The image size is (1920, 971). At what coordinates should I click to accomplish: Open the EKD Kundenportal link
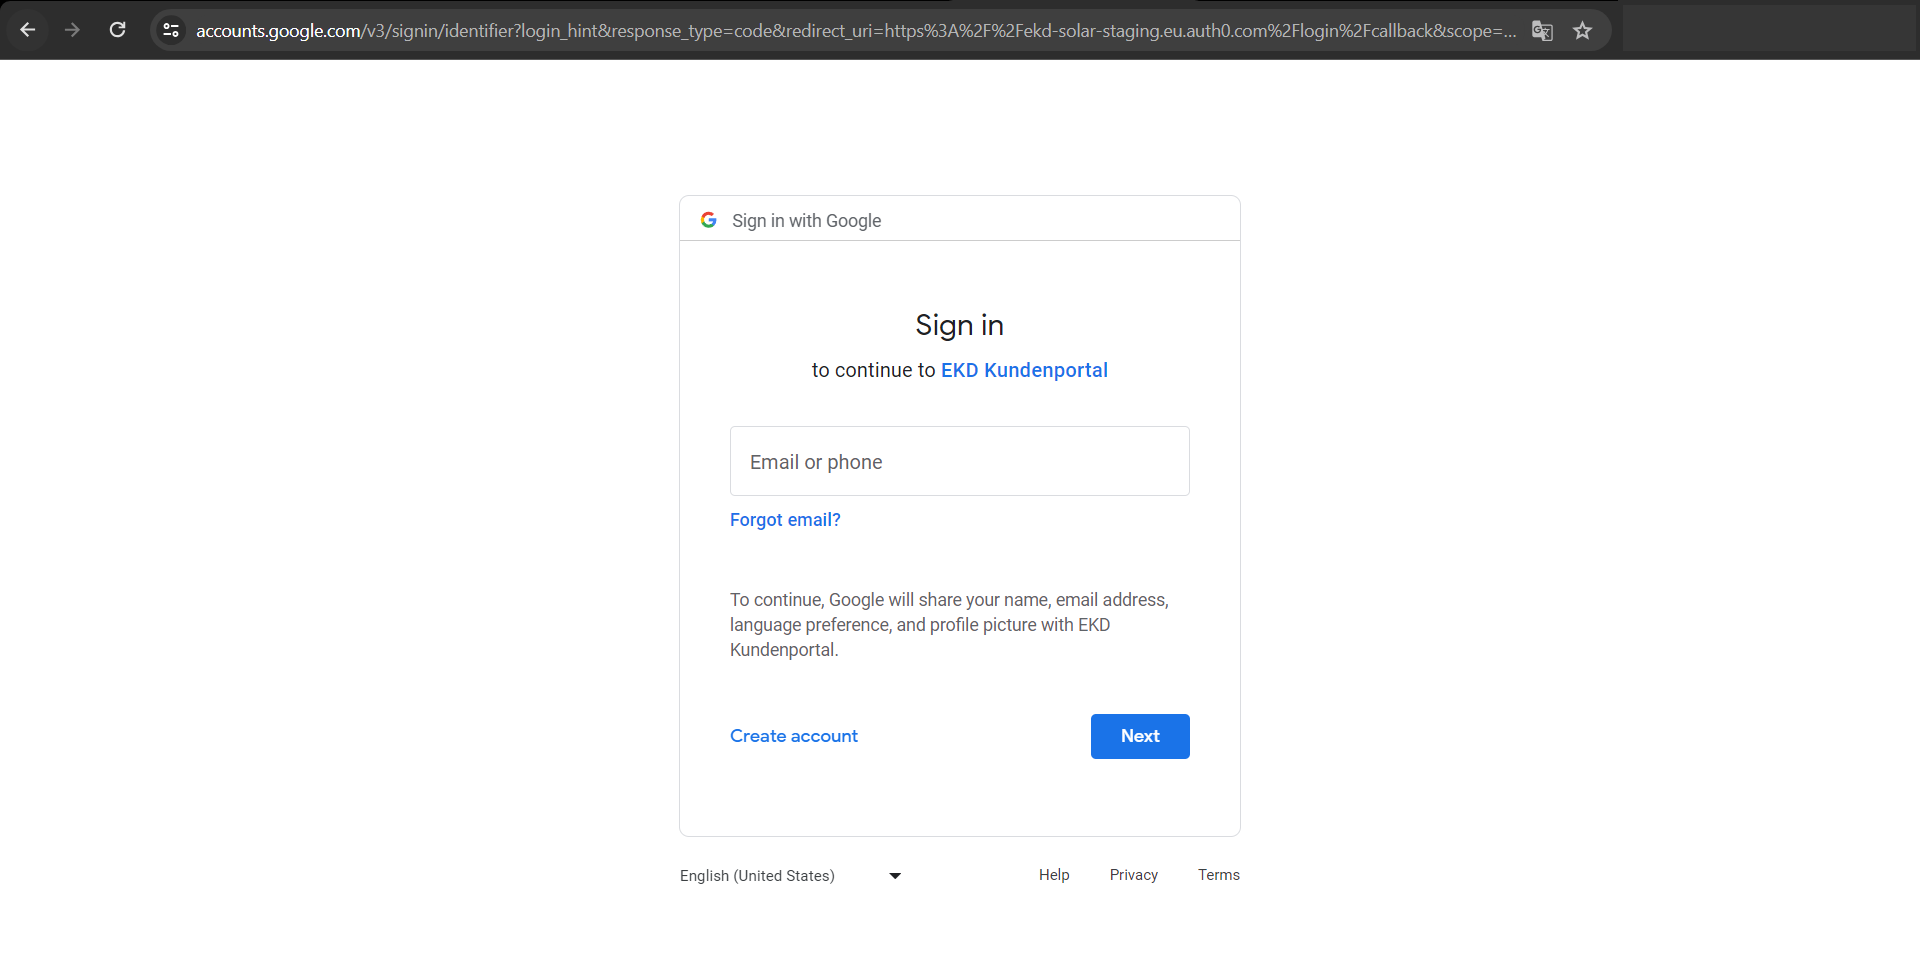click(1024, 370)
